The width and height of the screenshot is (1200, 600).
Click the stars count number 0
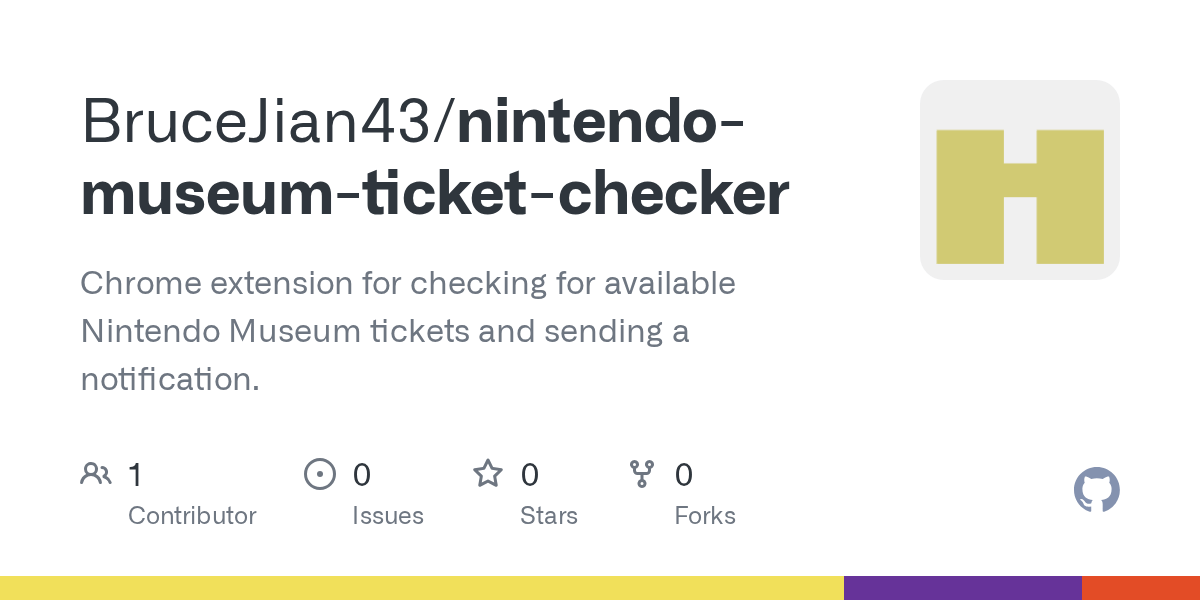tap(530, 475)
